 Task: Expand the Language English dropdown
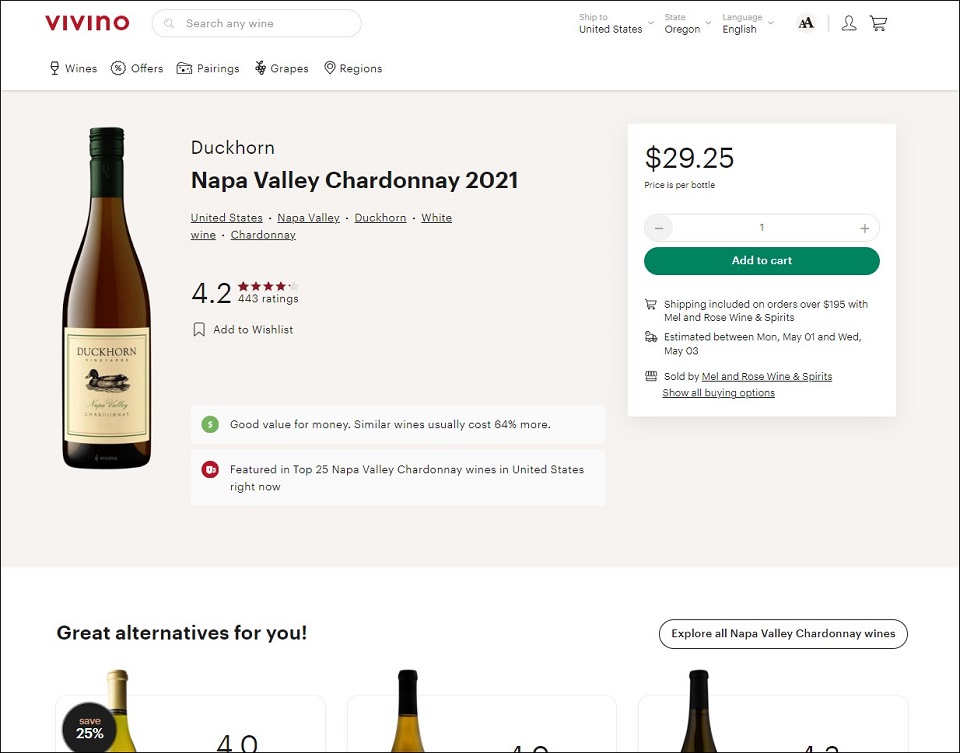click(746, 24)
